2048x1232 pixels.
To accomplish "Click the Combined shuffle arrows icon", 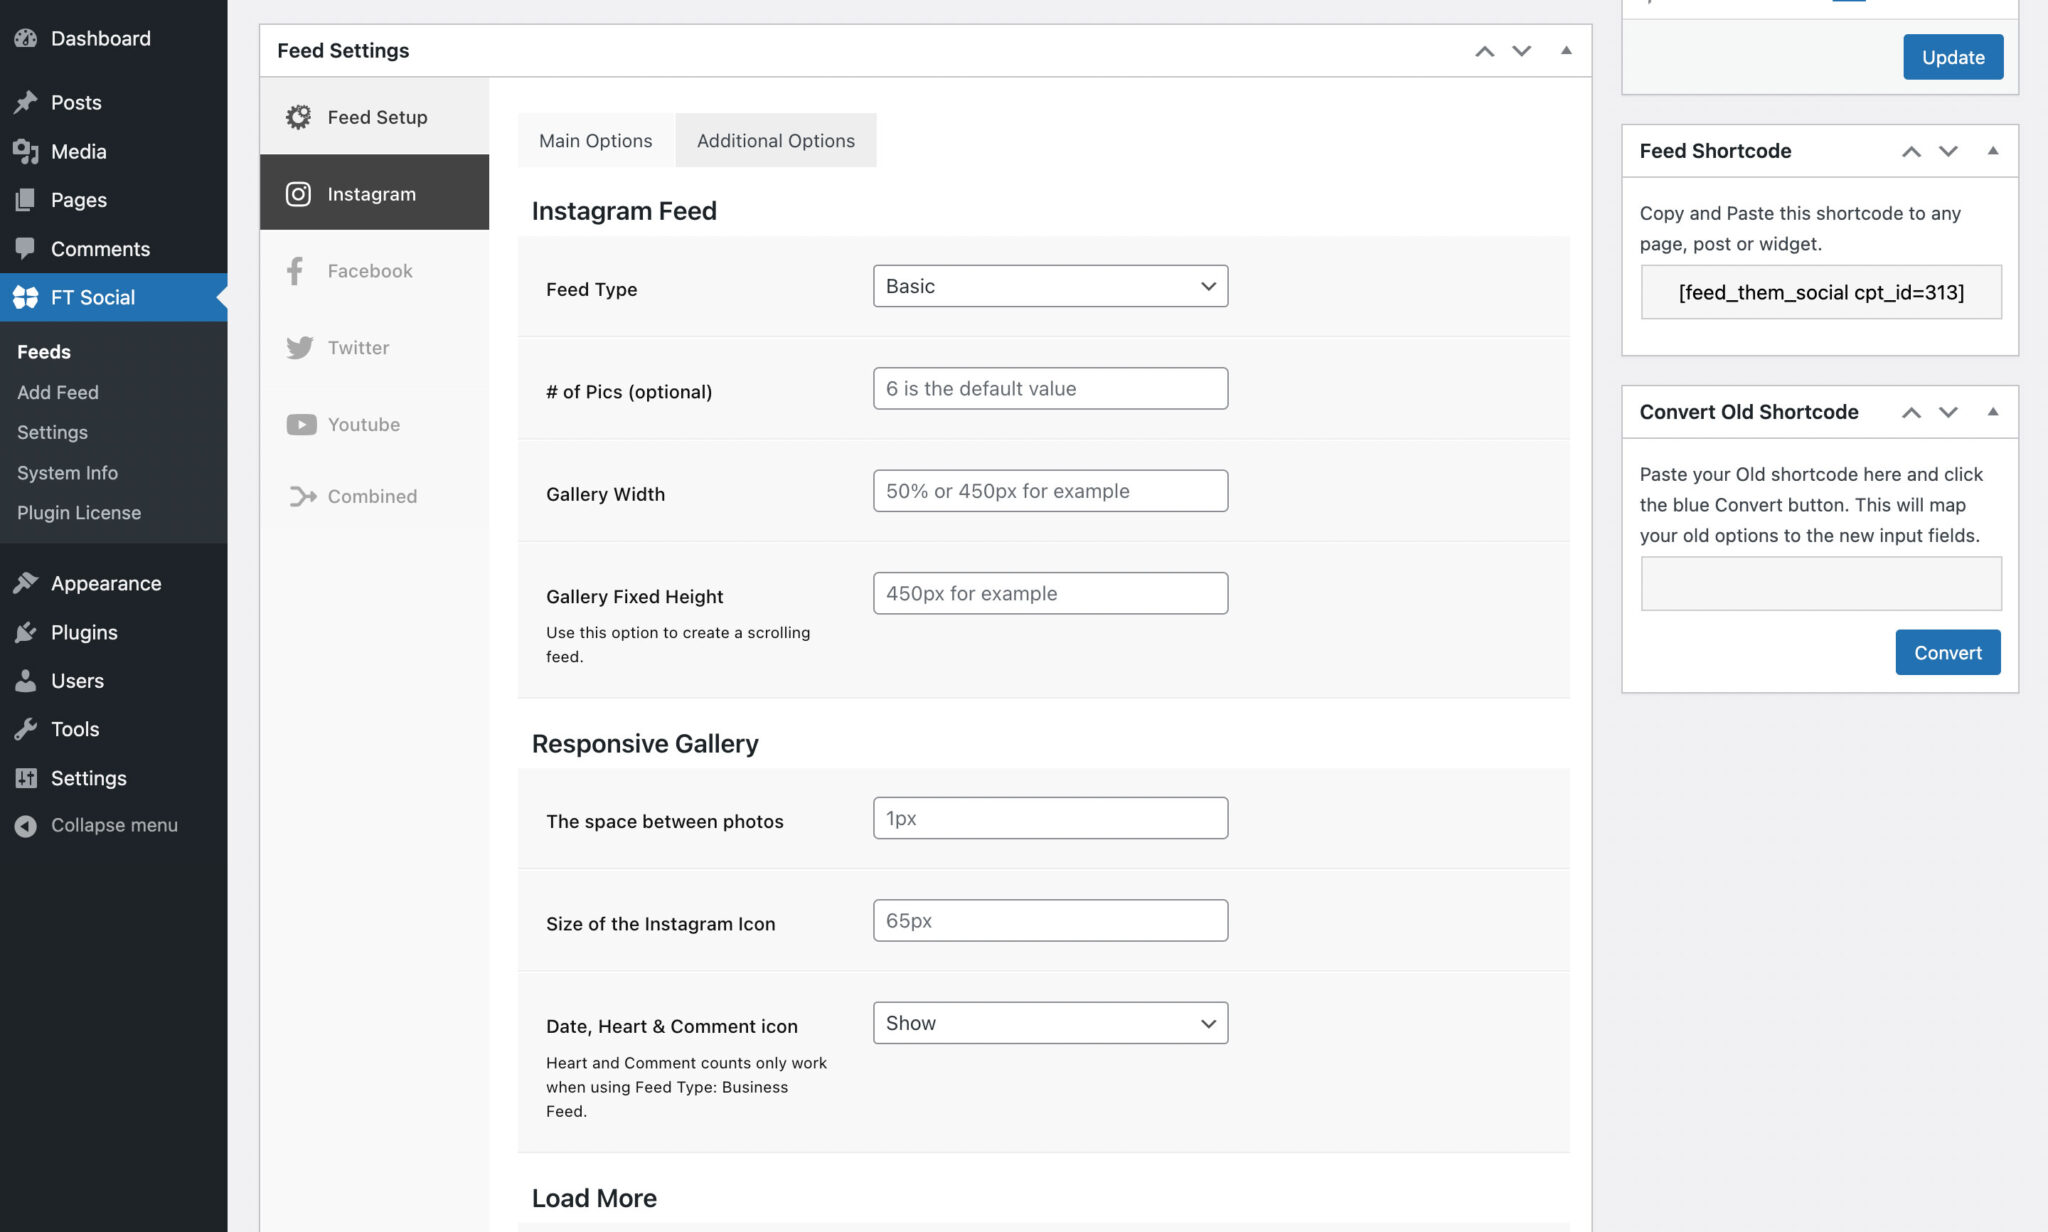I will (302, 496).
